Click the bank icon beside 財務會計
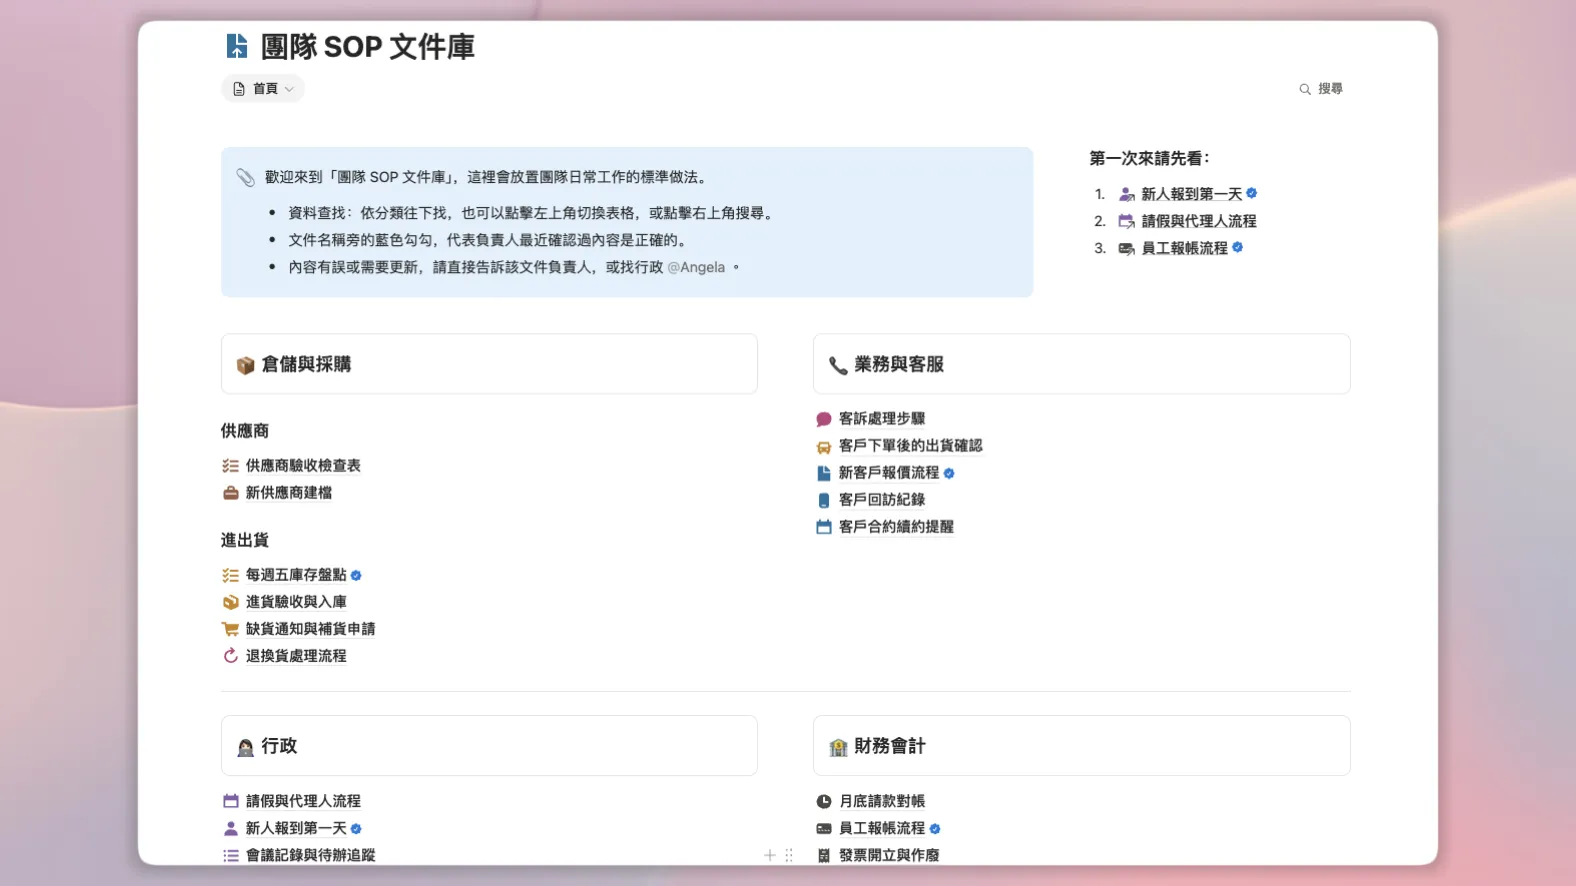Image resolution: width=1576 pixels, height=886 pixels. (x=838, y=747)
